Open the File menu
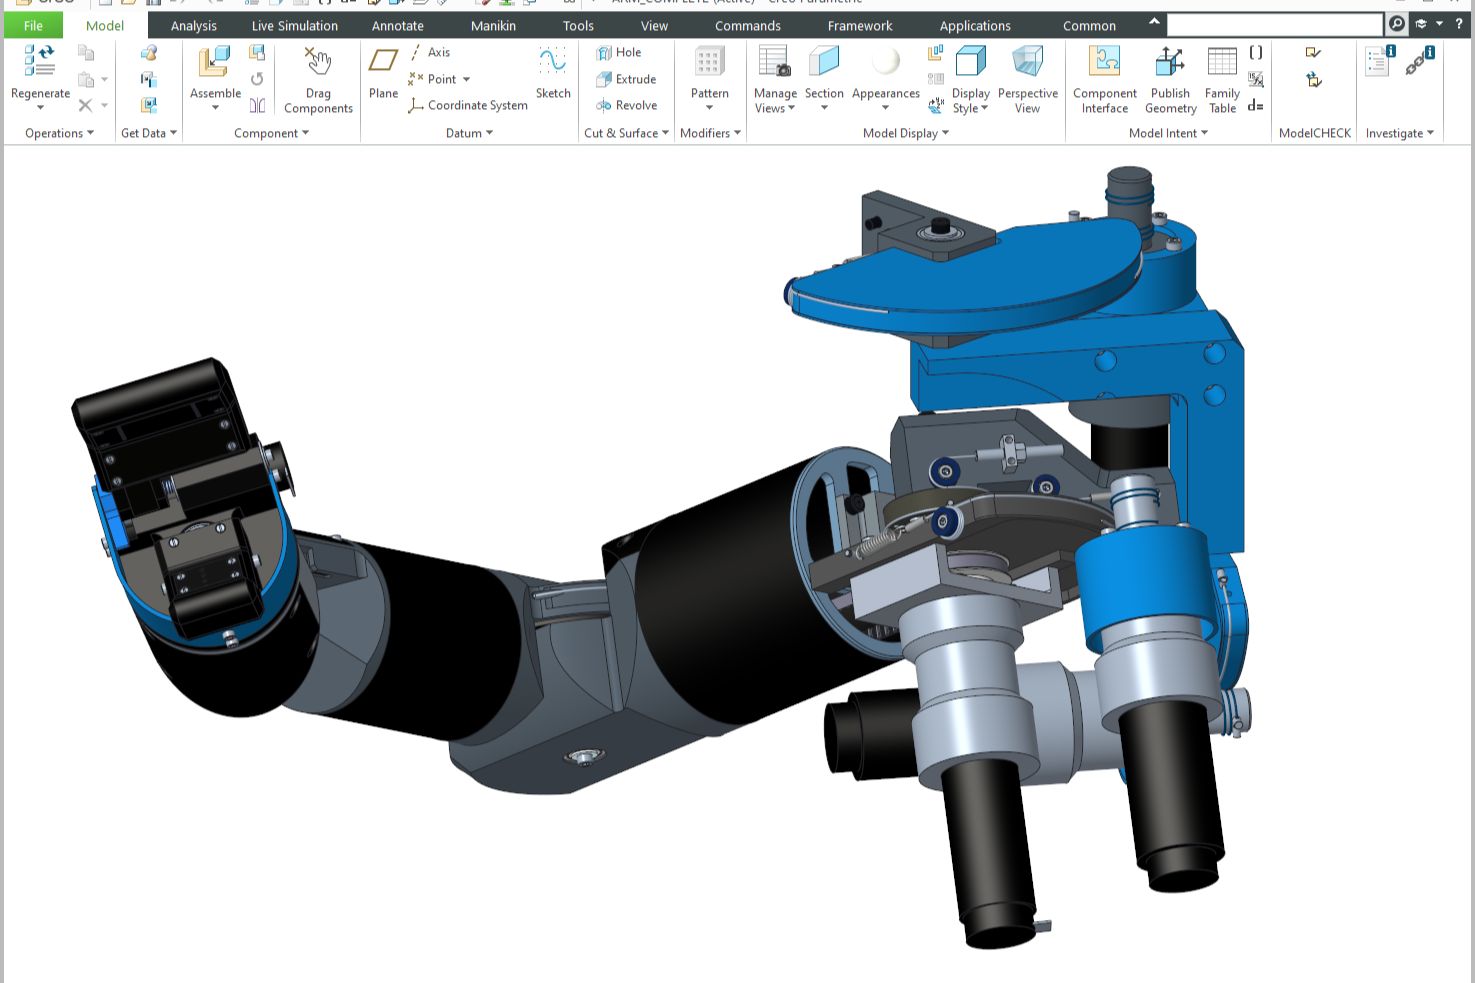1475x983 pixels. (x=33, y=26)
